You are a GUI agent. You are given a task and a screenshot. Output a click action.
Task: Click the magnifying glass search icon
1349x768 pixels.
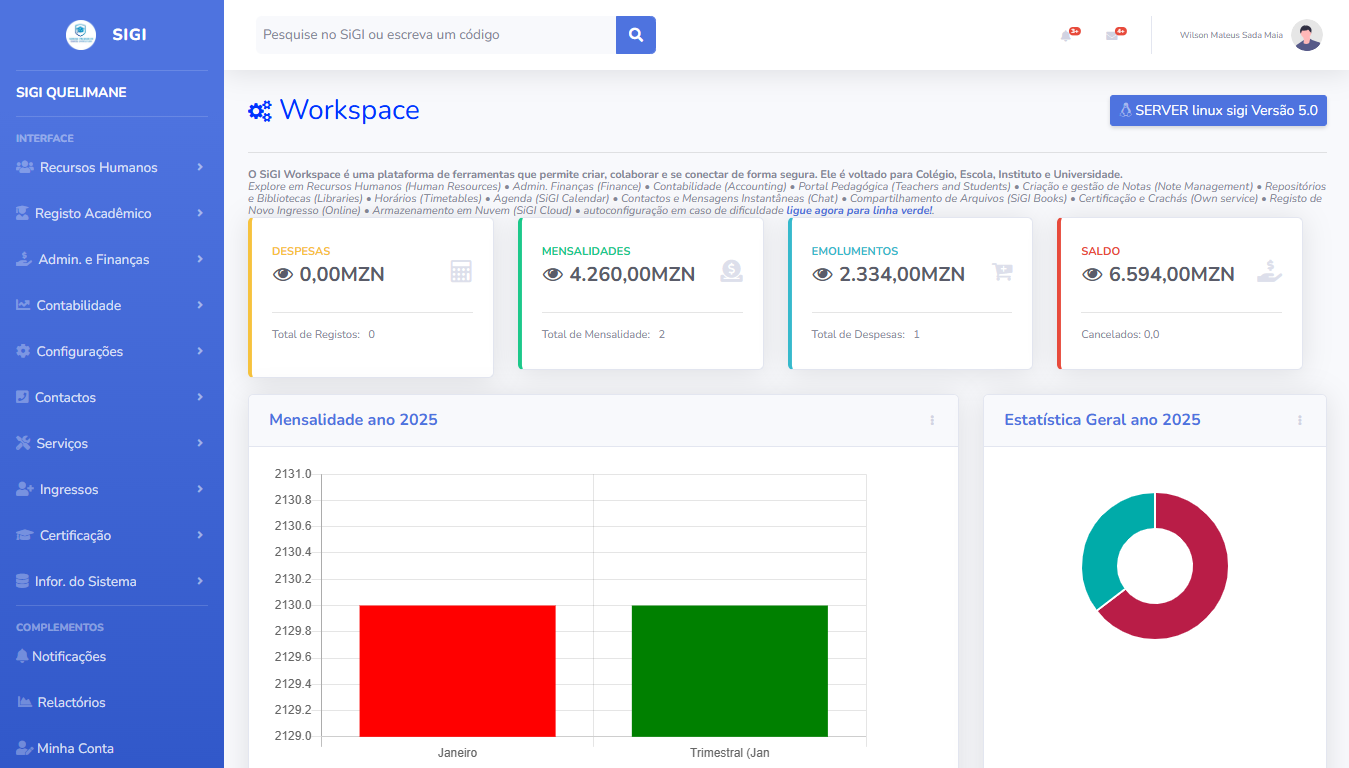tap(635, 34)
